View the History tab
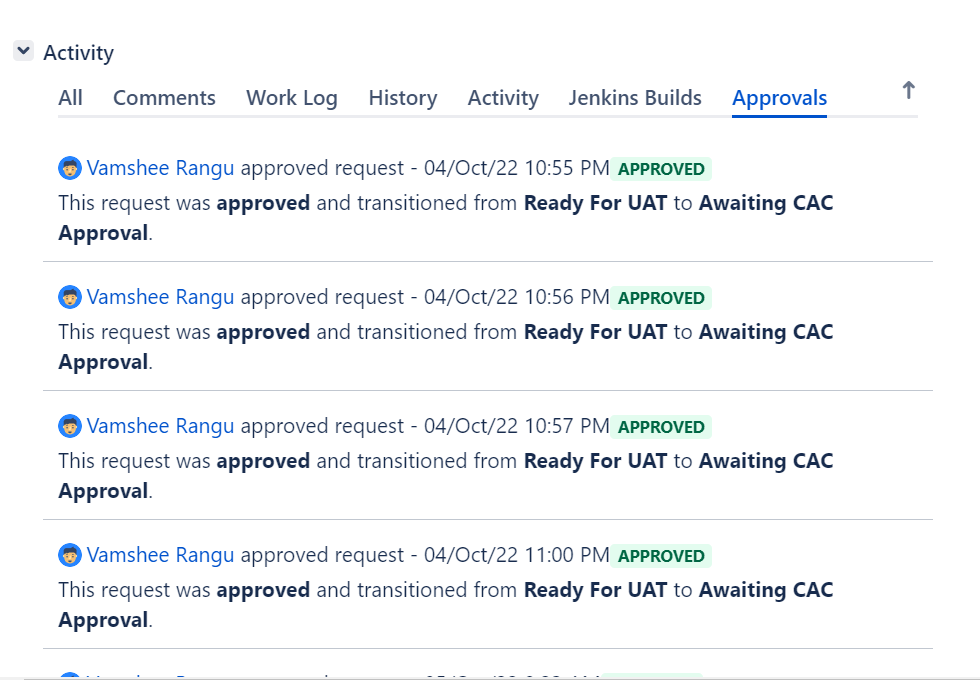Image resolution: width=980 pixels, height=680 pixels. [x=402, y=98]
